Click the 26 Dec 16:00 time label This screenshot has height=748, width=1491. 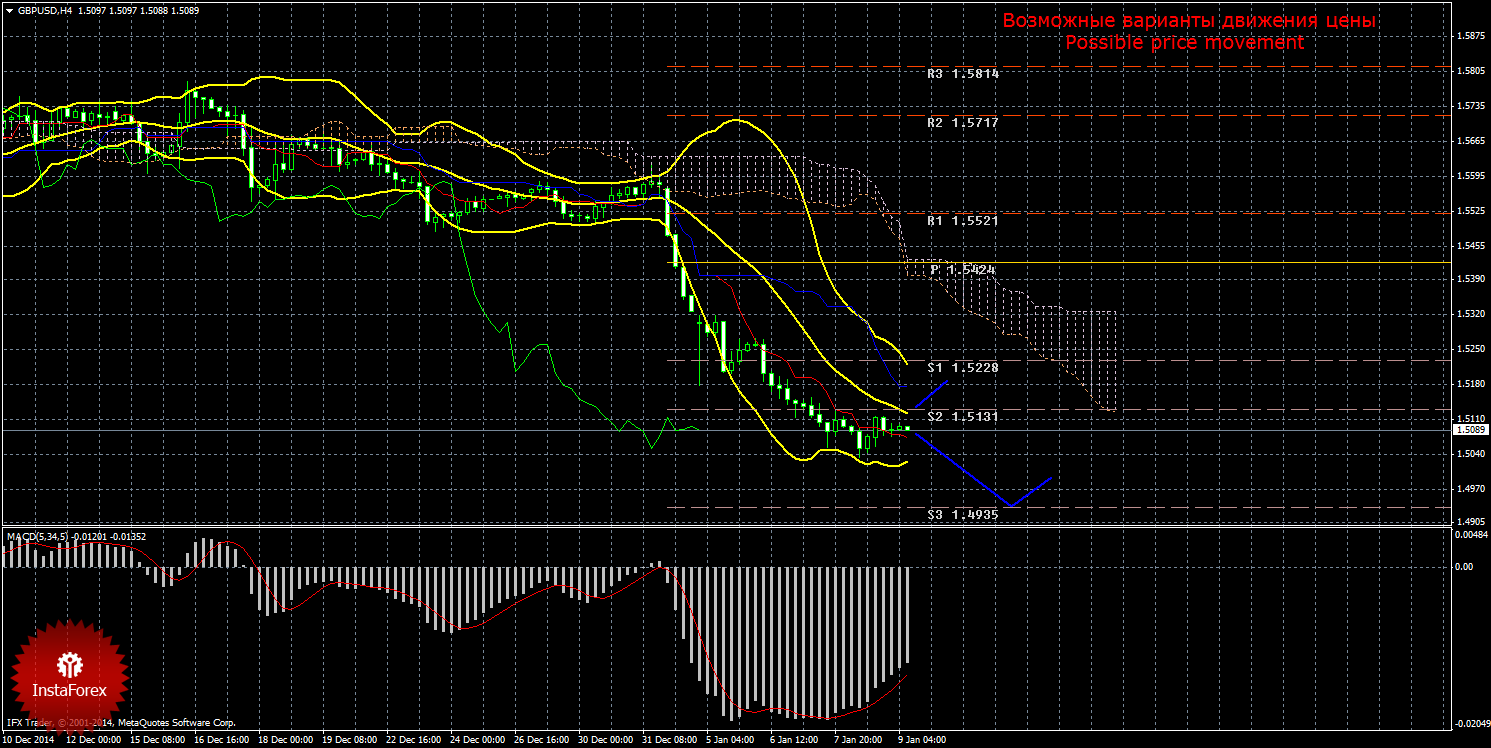541,741
